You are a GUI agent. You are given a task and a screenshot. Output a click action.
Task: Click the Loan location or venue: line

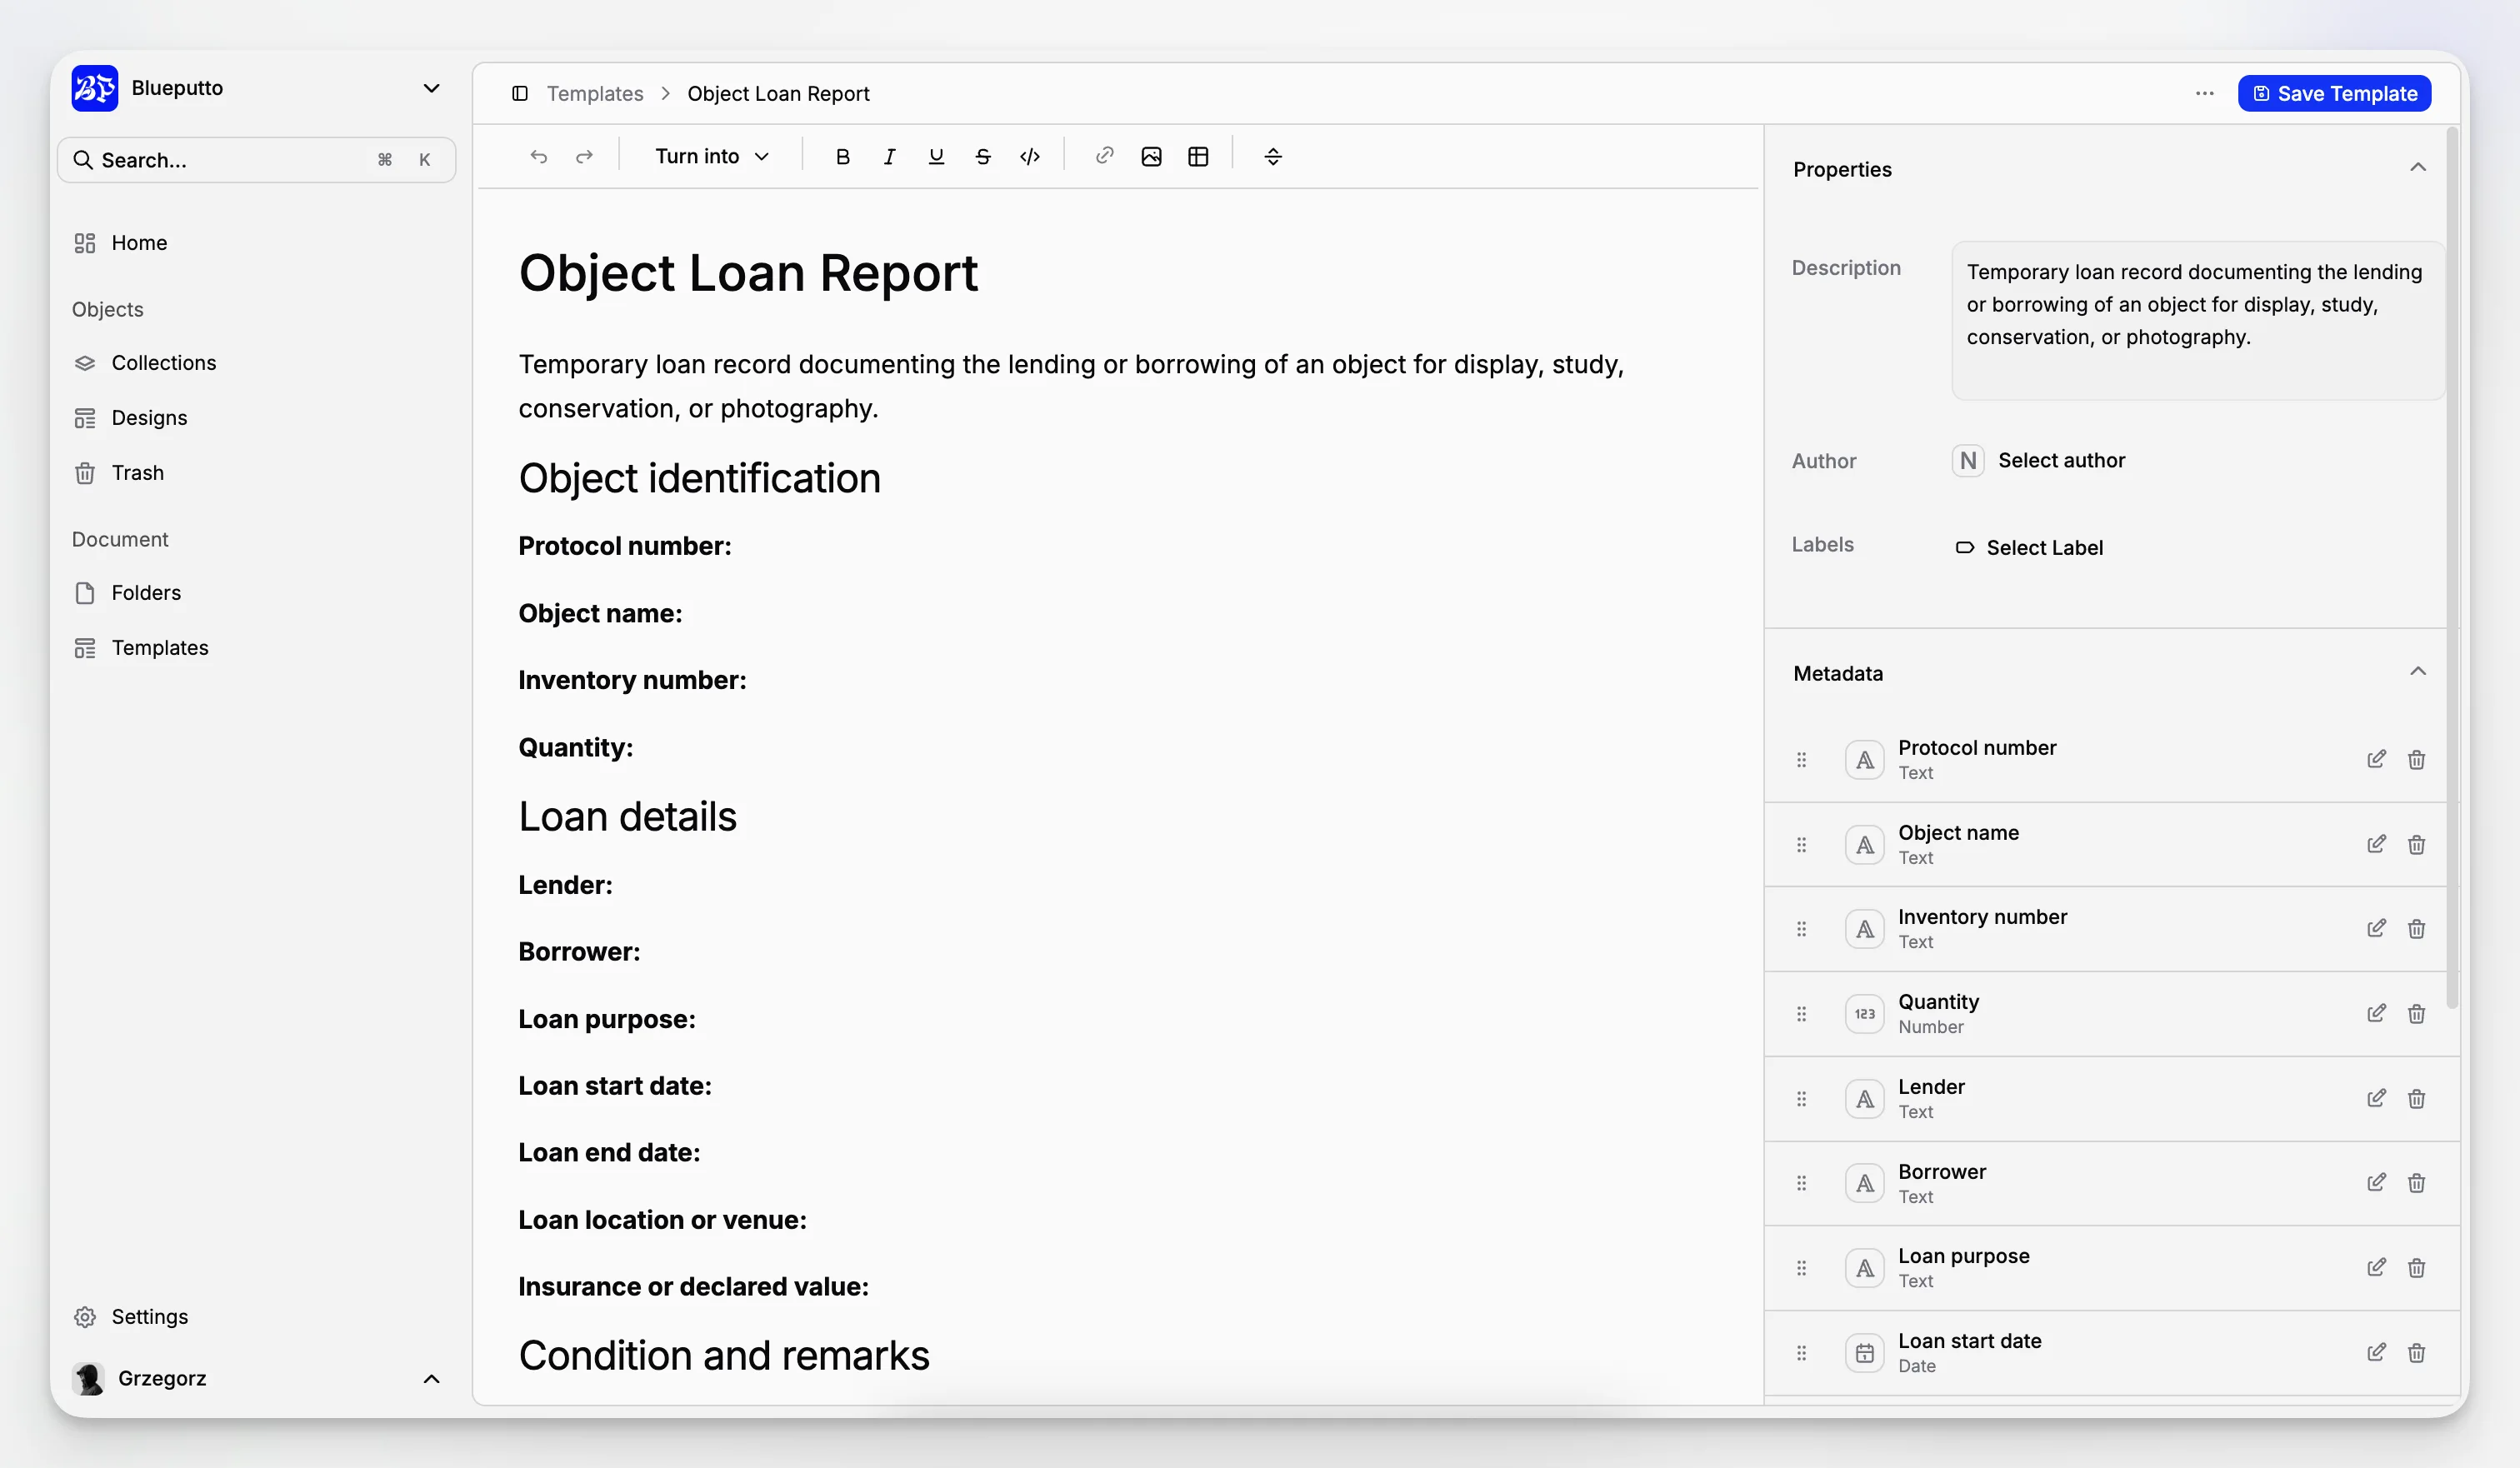(x=662, y=1219)
